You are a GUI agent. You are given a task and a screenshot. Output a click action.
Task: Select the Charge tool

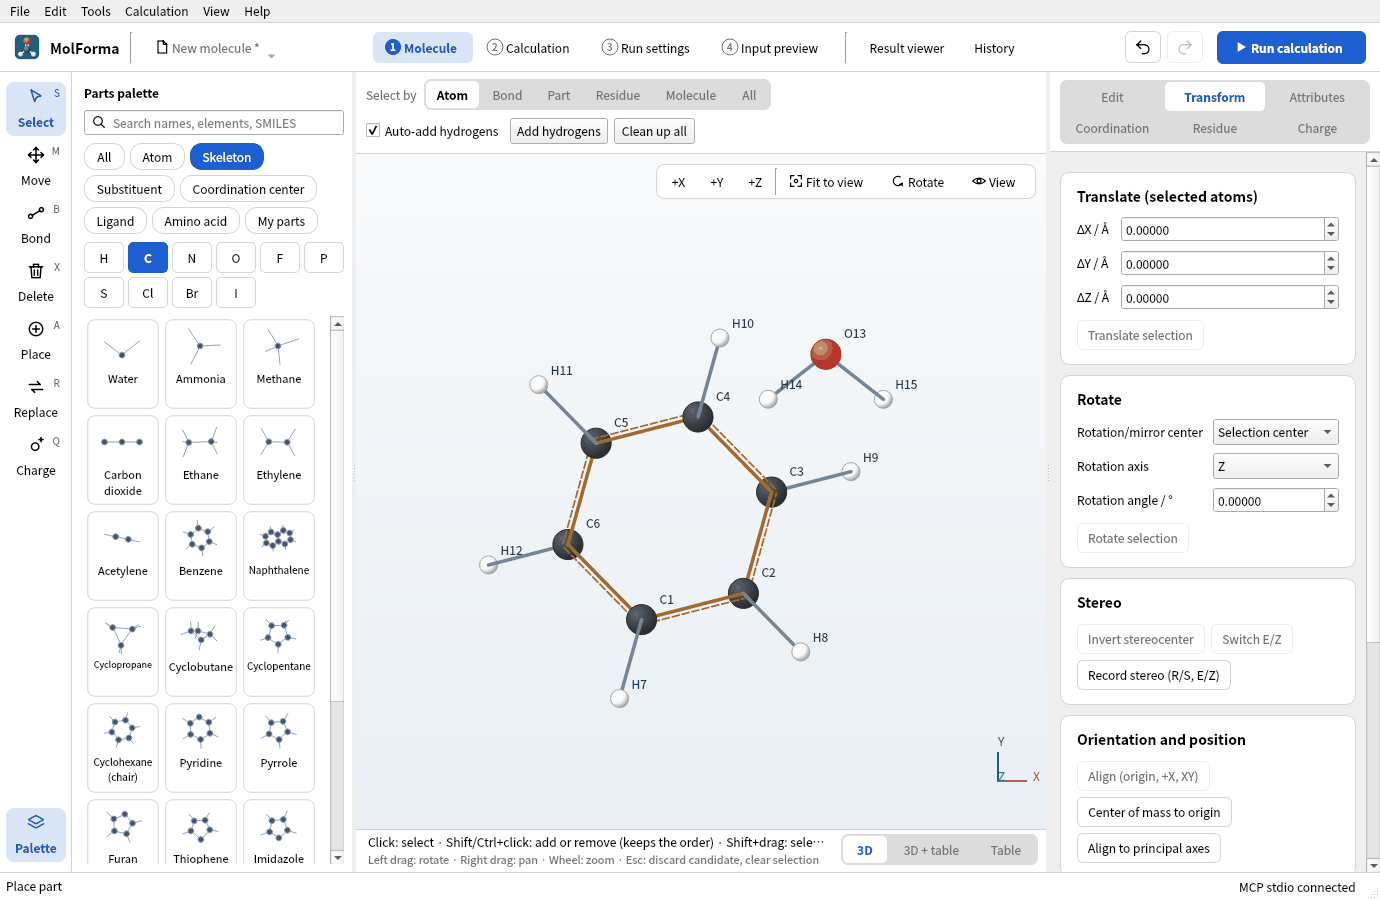click(36, 456)
